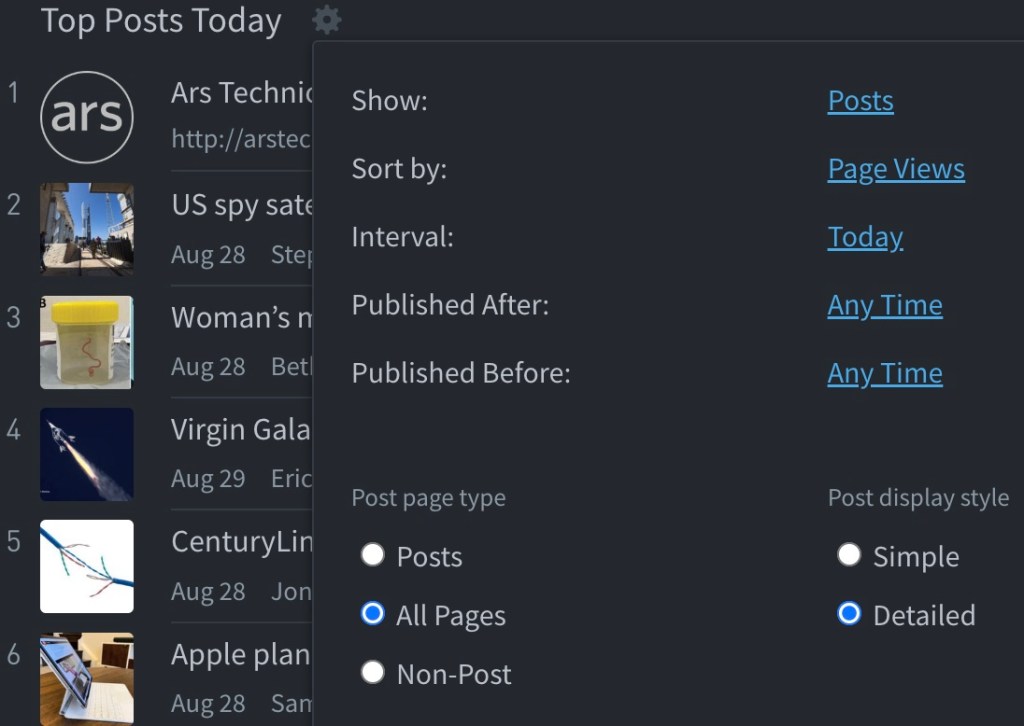Viewport: 1024px width, 726px height.
Task: Select the Posts page type radio button
Action: [x=373, y=555]
